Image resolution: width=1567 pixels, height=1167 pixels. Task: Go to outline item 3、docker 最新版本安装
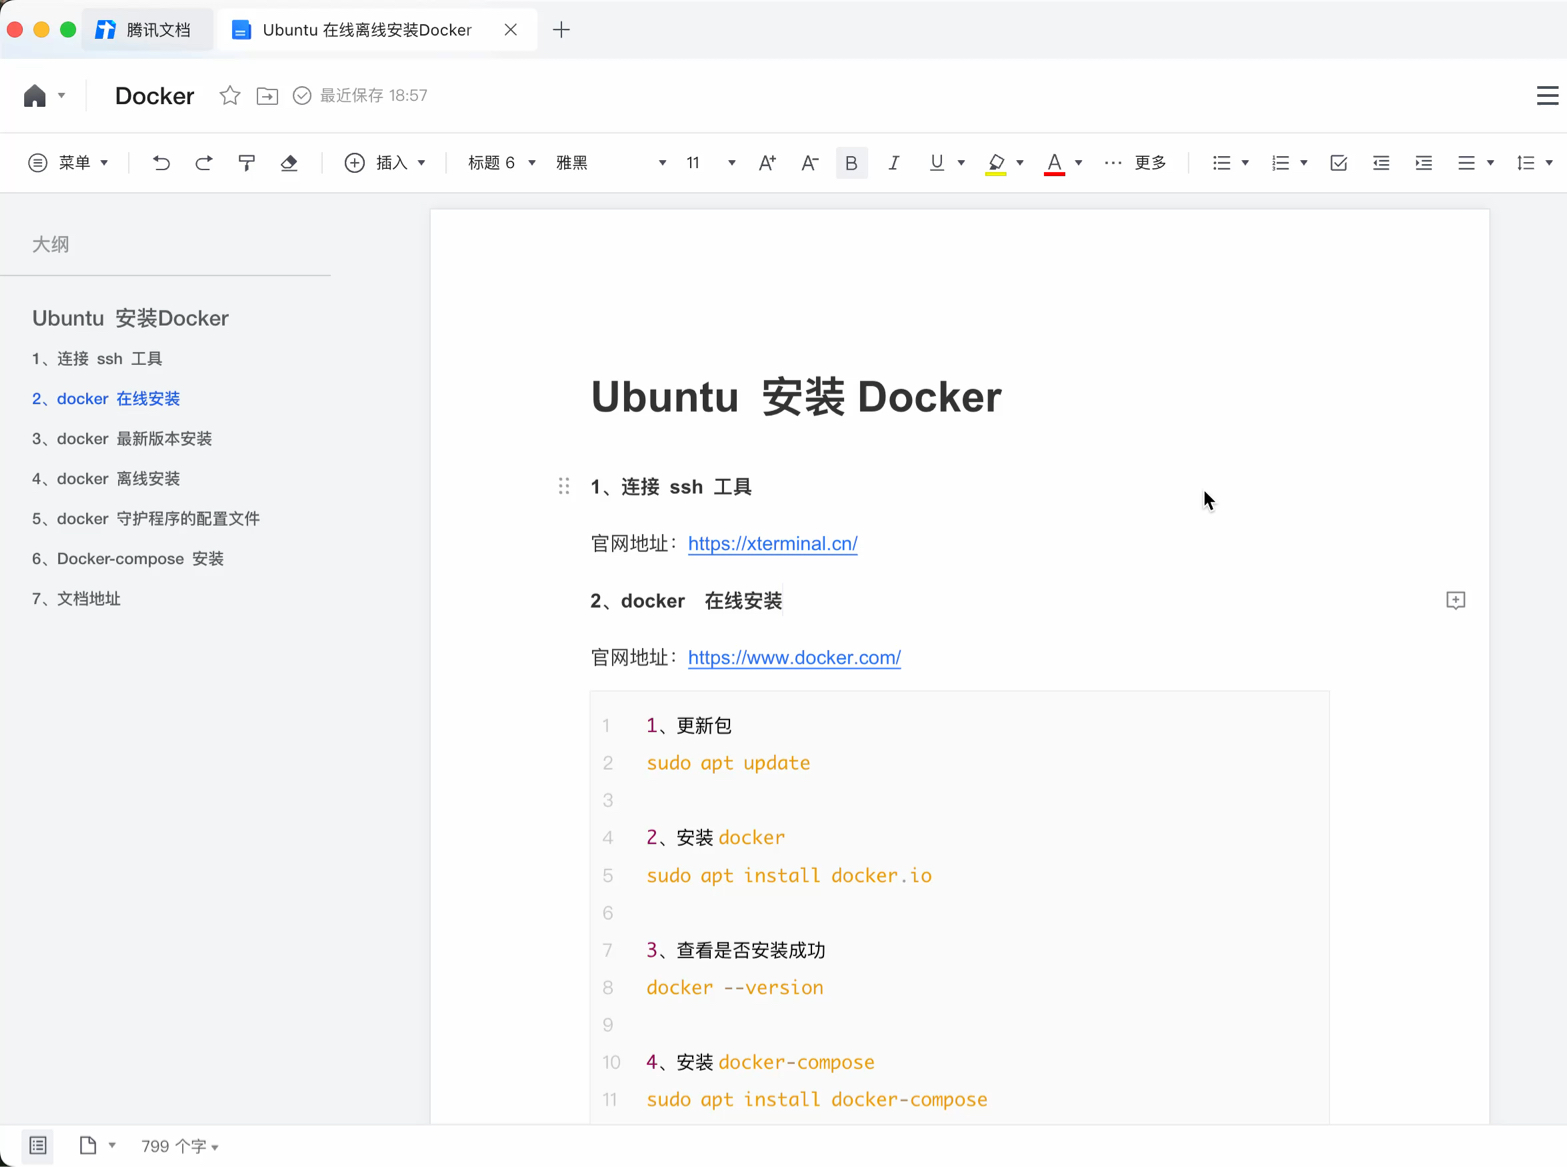coord(122,438)
